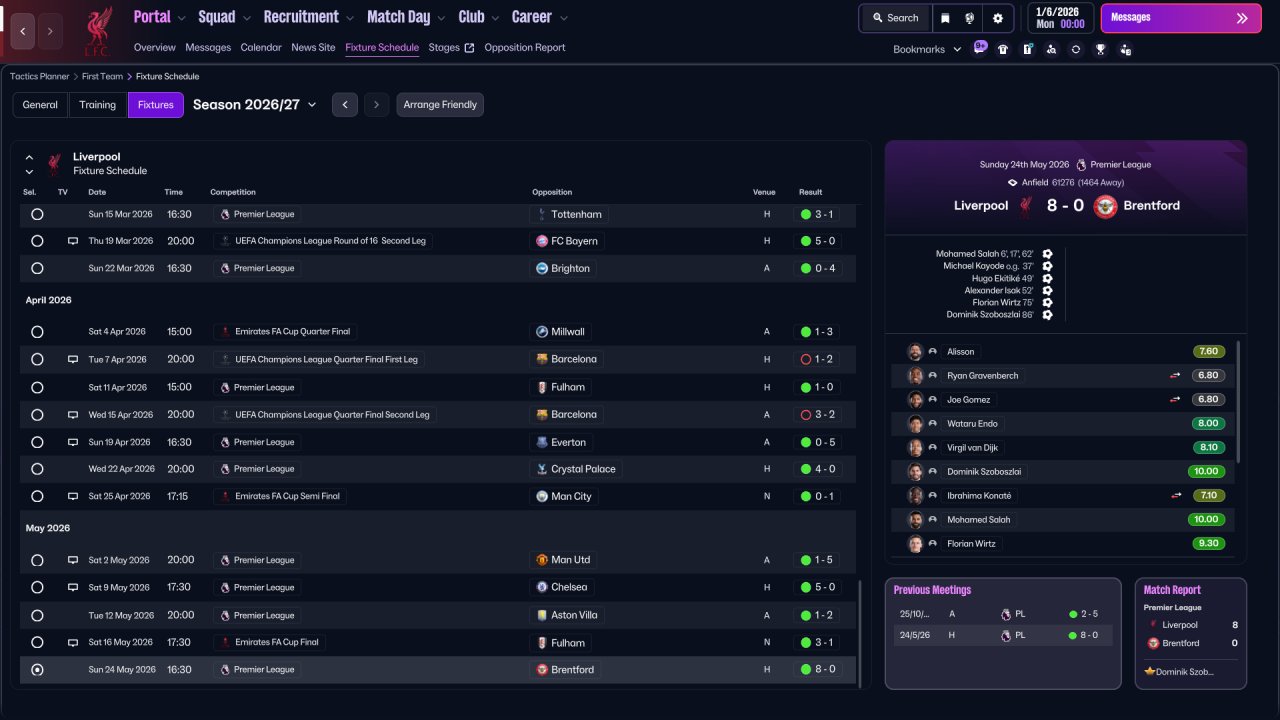Viewport: 1280px width, 720px height.
Task: Open the Overview sub-tab
Action: point(154,48)
